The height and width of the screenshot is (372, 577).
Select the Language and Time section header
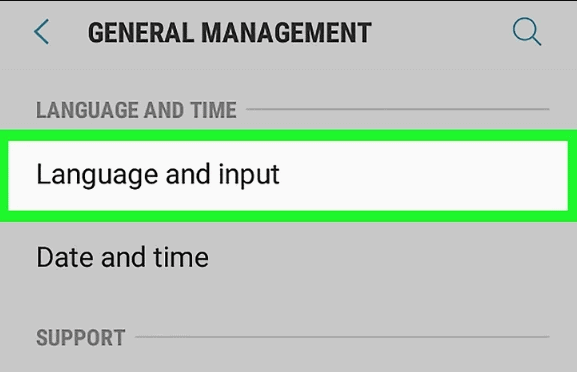pos(136,110)
